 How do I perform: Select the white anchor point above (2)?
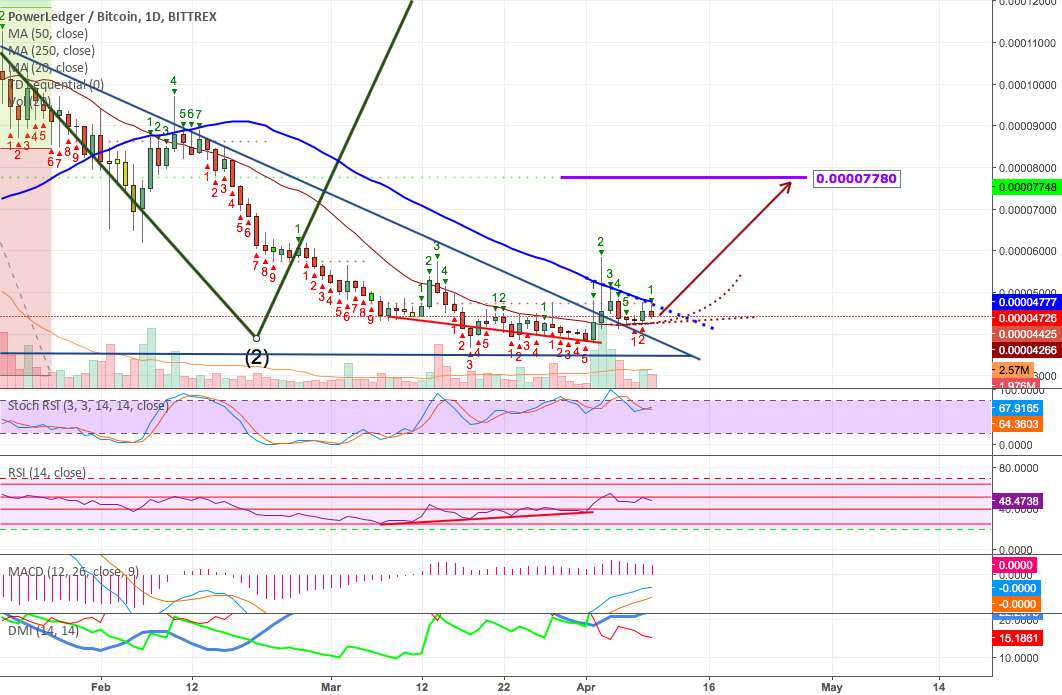point(257,337)
